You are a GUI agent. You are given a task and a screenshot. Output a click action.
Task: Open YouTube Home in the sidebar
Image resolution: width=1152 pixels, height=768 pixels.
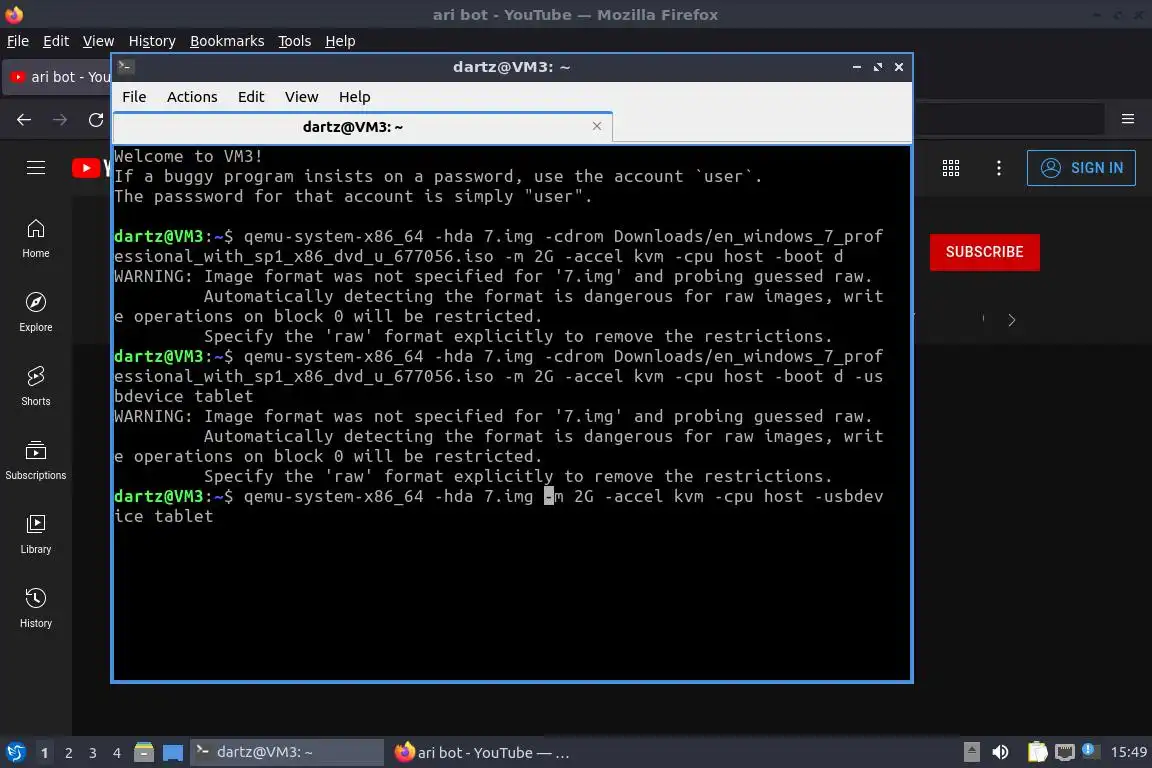(35, 239)
